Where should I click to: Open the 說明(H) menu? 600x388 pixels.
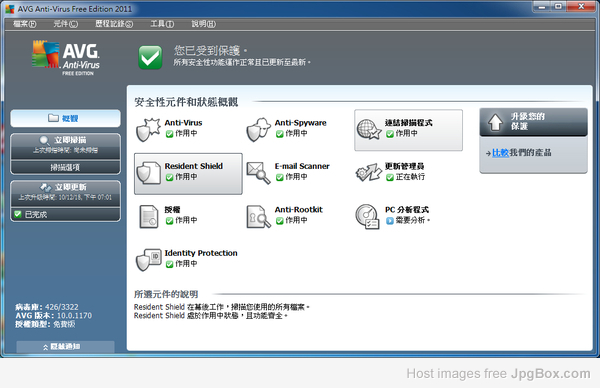tap(204, 24)
